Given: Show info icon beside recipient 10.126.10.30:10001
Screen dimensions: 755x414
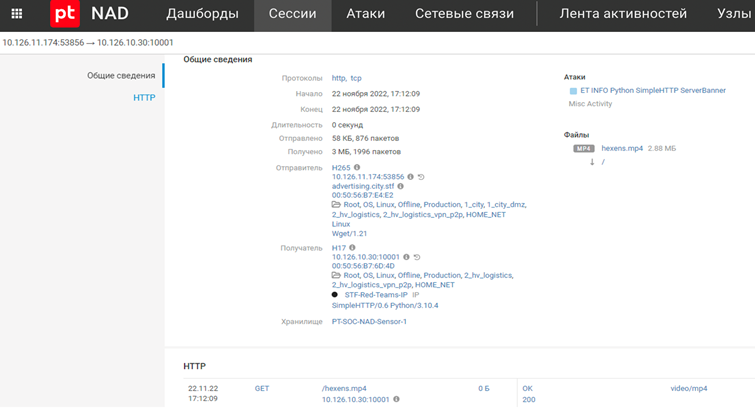Looking at the screenshot, I should coord(406,257).
